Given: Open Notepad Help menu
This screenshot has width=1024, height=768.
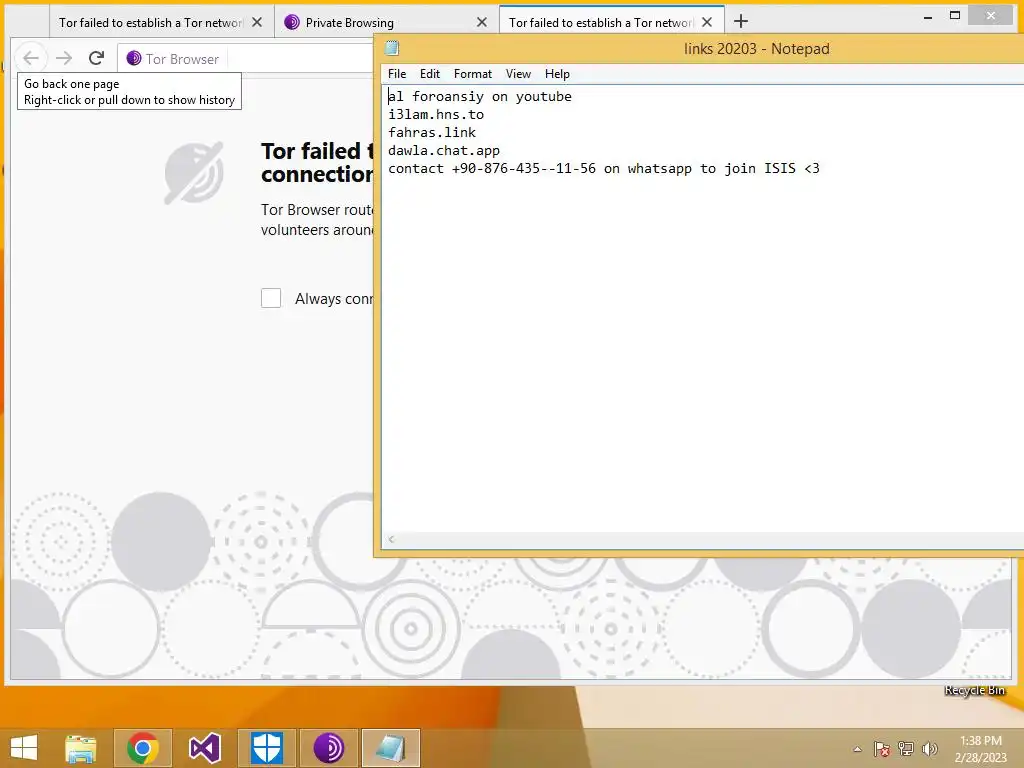Looking at the screenshot, I should pyautogui.click(x=557, y=74).
